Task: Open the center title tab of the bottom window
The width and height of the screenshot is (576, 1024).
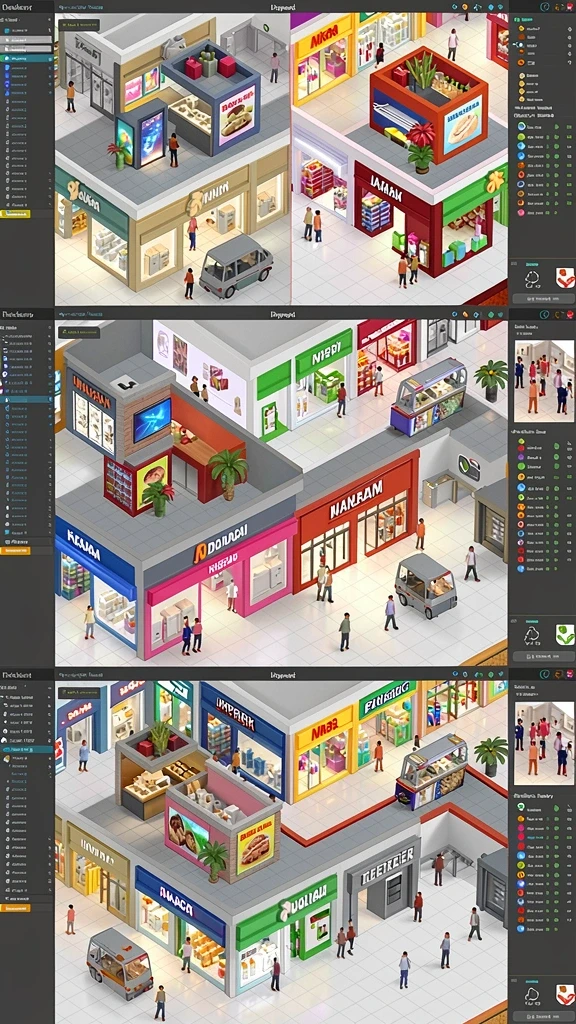Action: coord(282,673)
